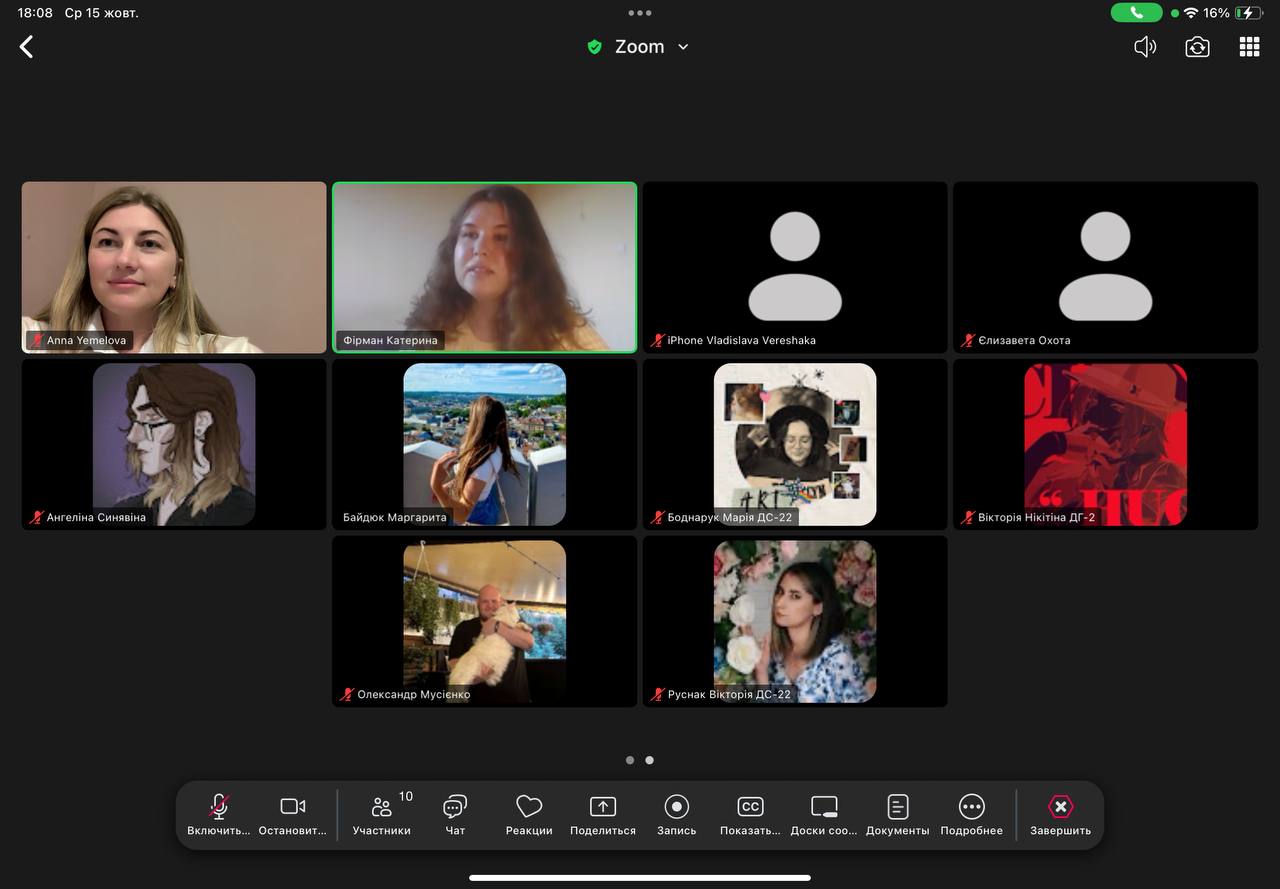This screenshot has width=1280, height=889.
Task: Open Reactions (Реакции) heart icon
Action: pyautogui.click(x=529, y=814)
